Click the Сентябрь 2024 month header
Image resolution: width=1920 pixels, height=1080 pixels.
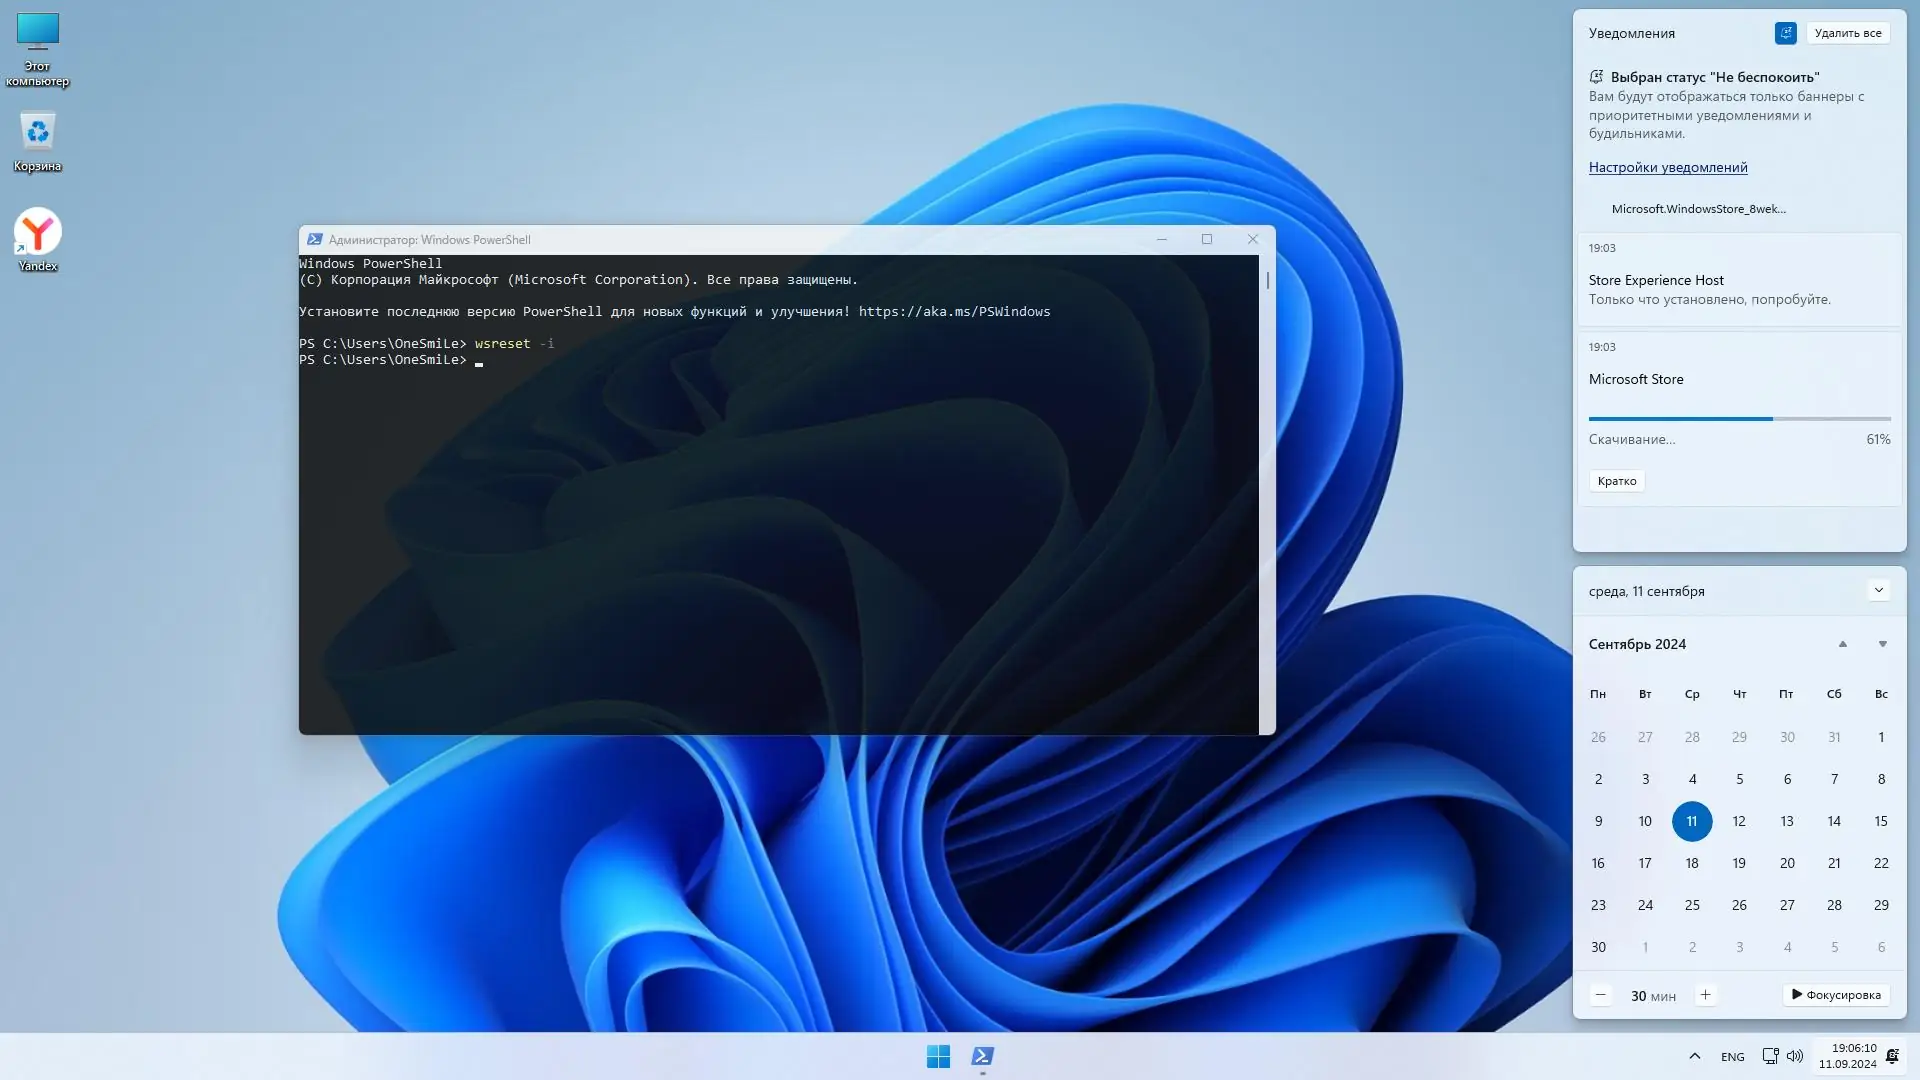(1637, 644)
